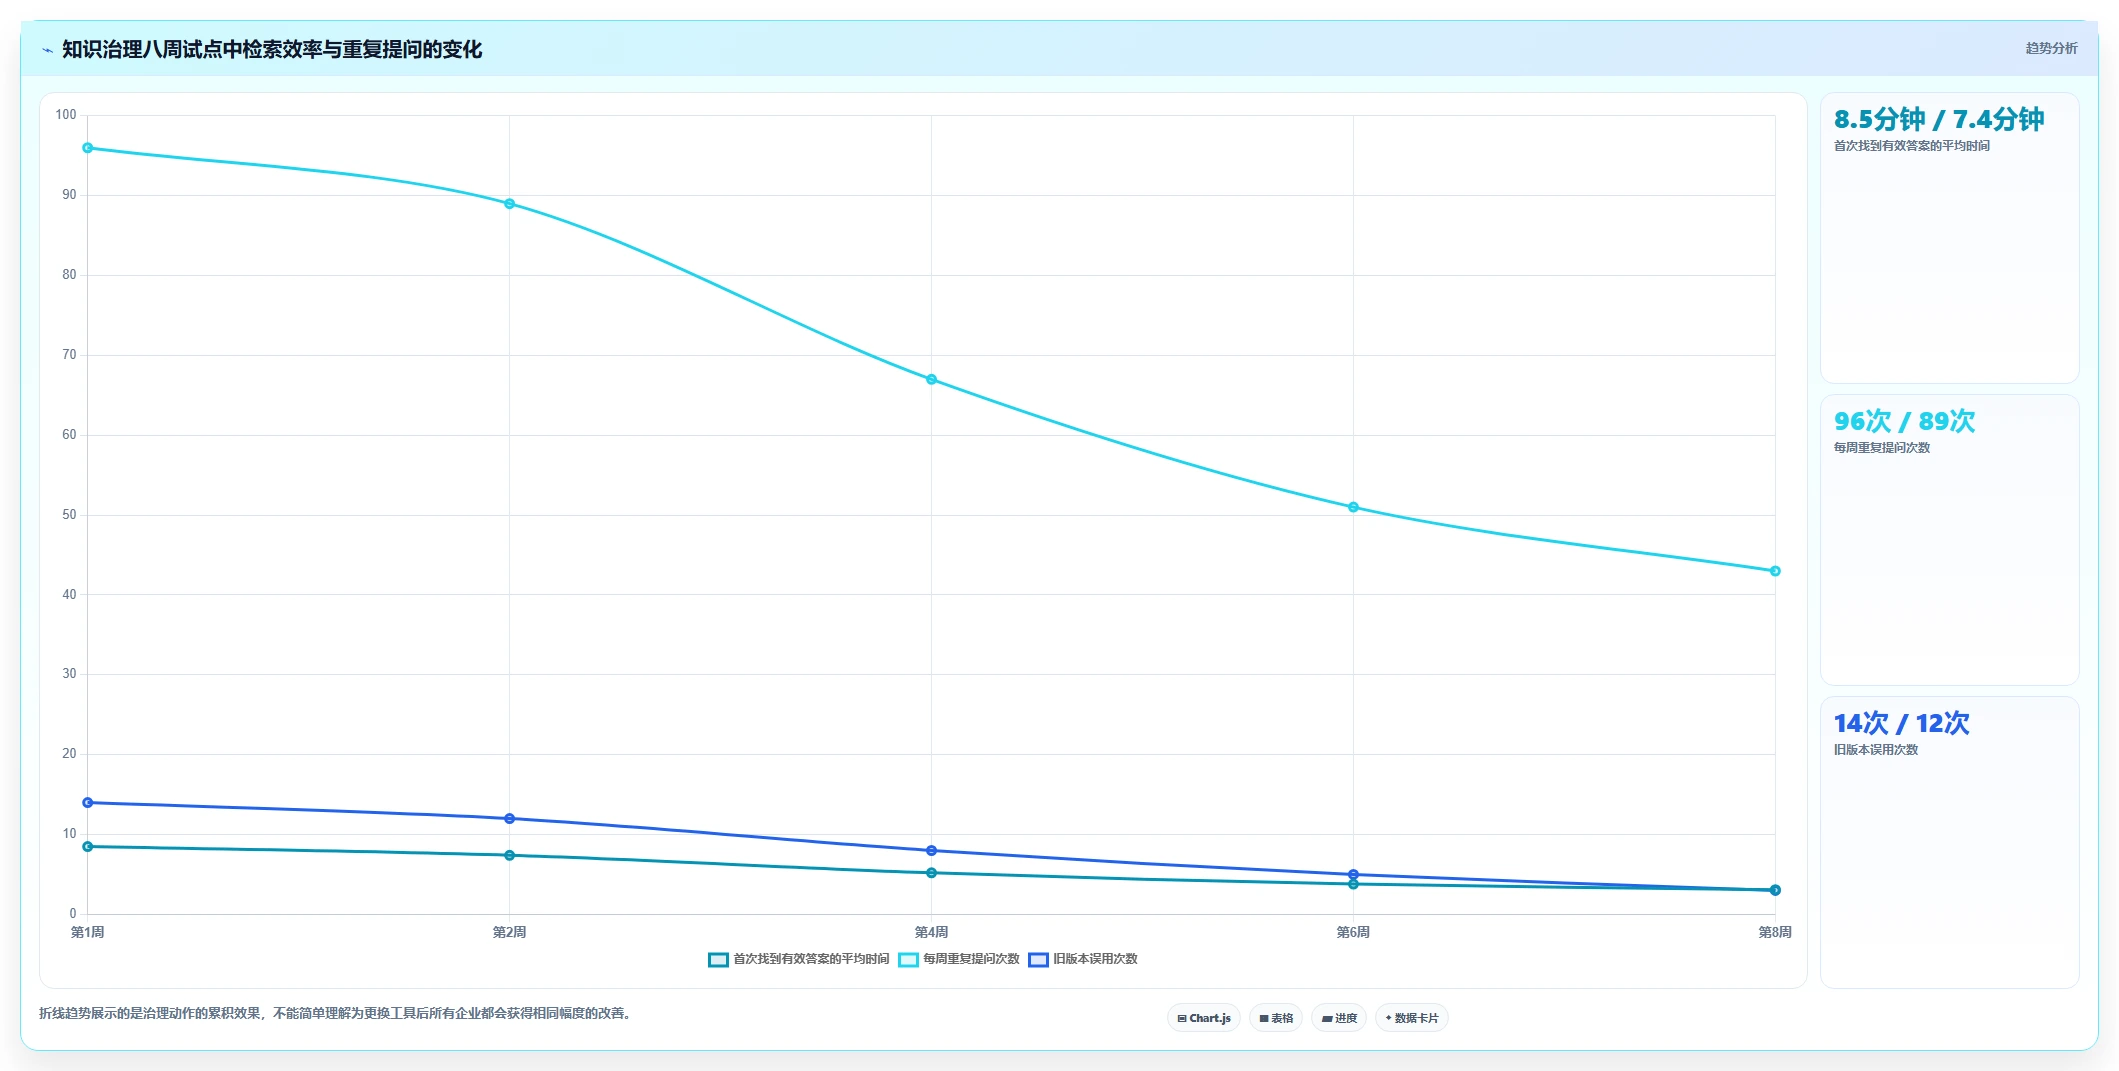Toggle the 每周重复提问次数 series via its legend label
The image size is (2119, 1071).
pos(971,959)
